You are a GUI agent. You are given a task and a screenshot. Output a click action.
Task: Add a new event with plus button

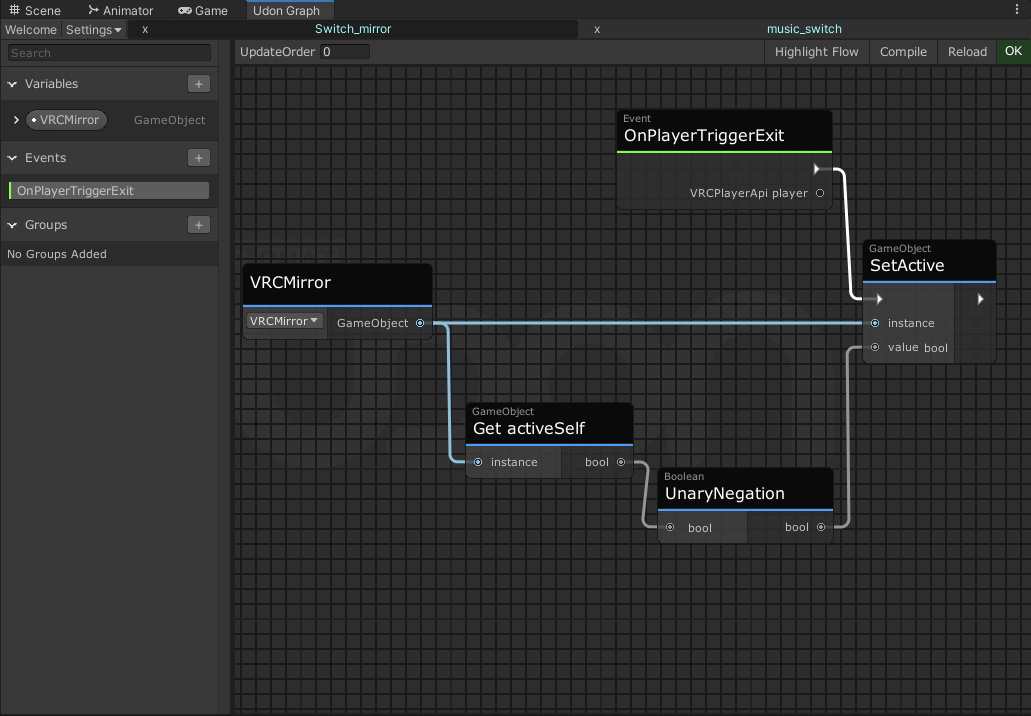198,158
